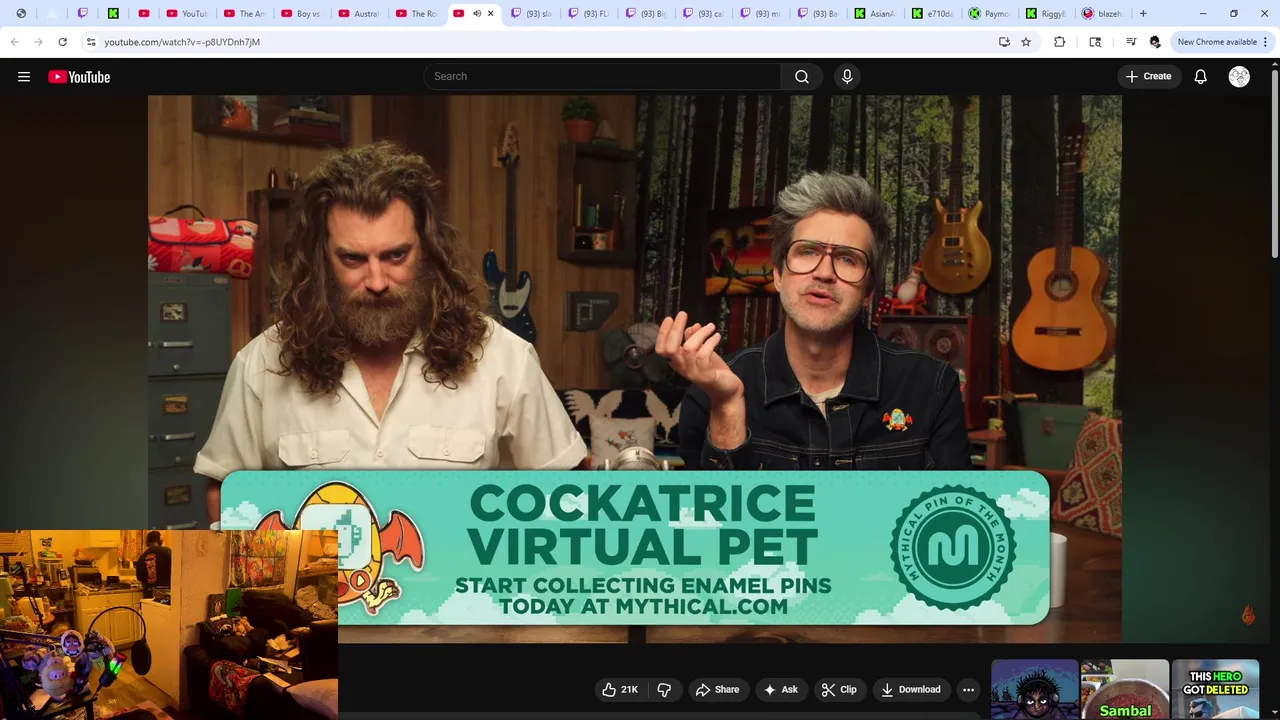Go to YouTube home via logo

point(79,77)
